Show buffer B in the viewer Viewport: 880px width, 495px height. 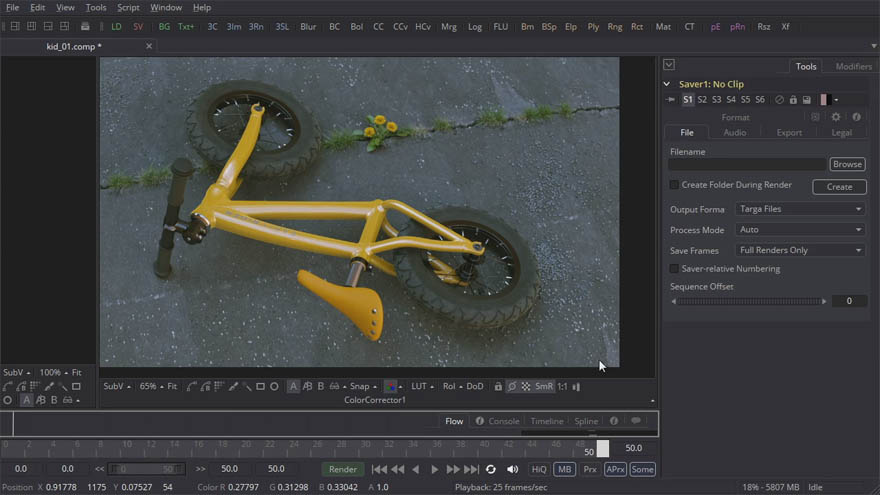pyautogui.click(x=320, y=386)
